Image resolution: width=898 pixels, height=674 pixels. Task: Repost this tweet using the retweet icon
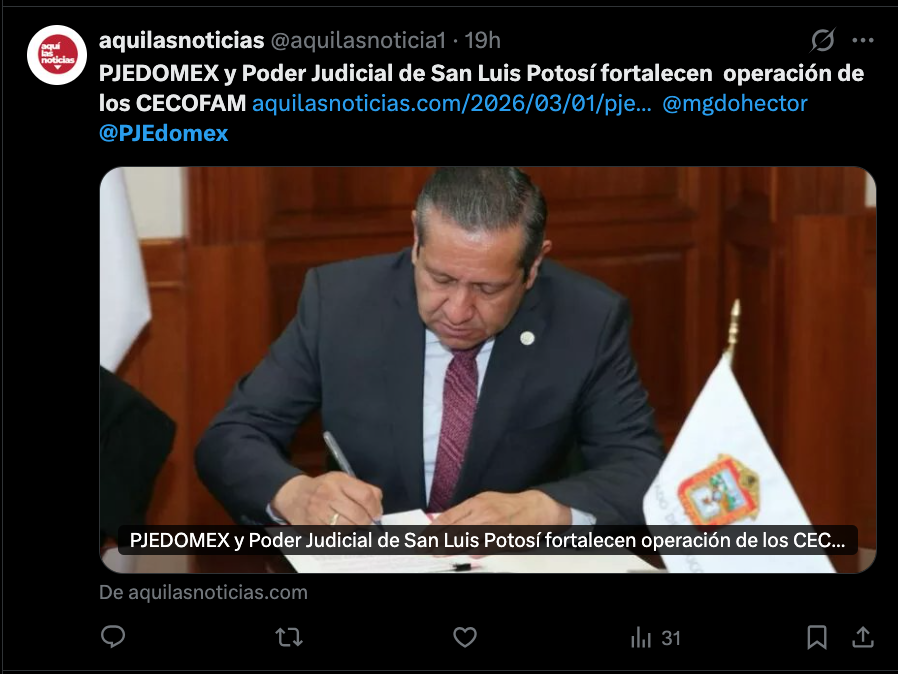click(289, 637)
